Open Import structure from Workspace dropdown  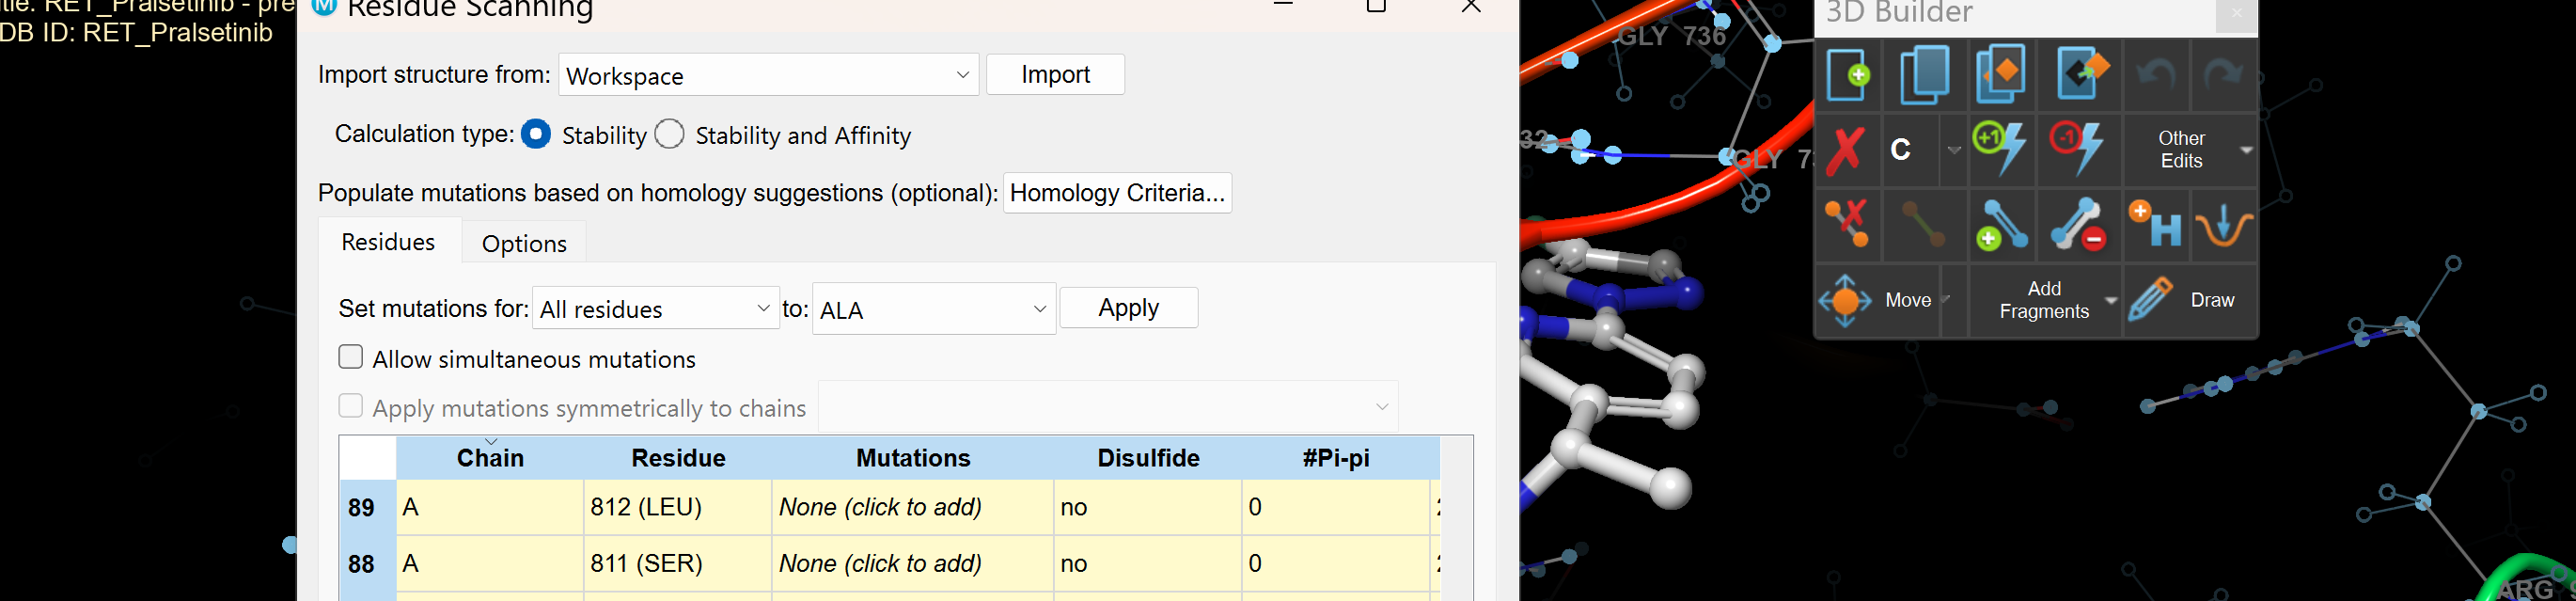(769, 75)
